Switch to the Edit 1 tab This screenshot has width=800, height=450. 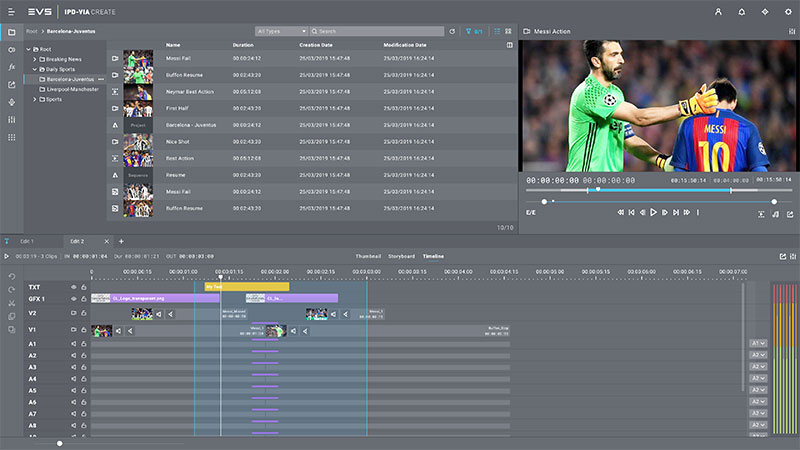pos(27,241)
